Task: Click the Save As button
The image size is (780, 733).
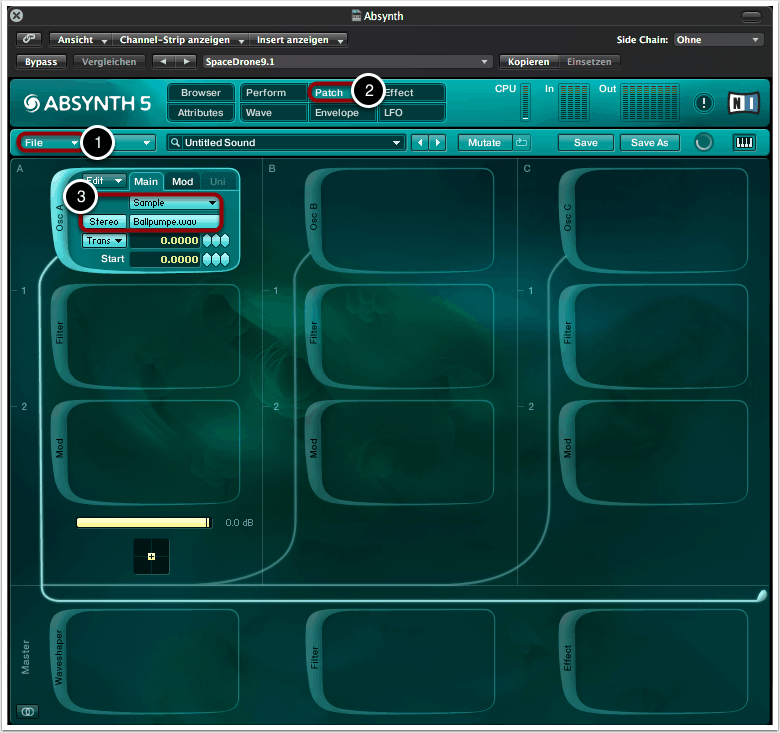Action: 650,143
